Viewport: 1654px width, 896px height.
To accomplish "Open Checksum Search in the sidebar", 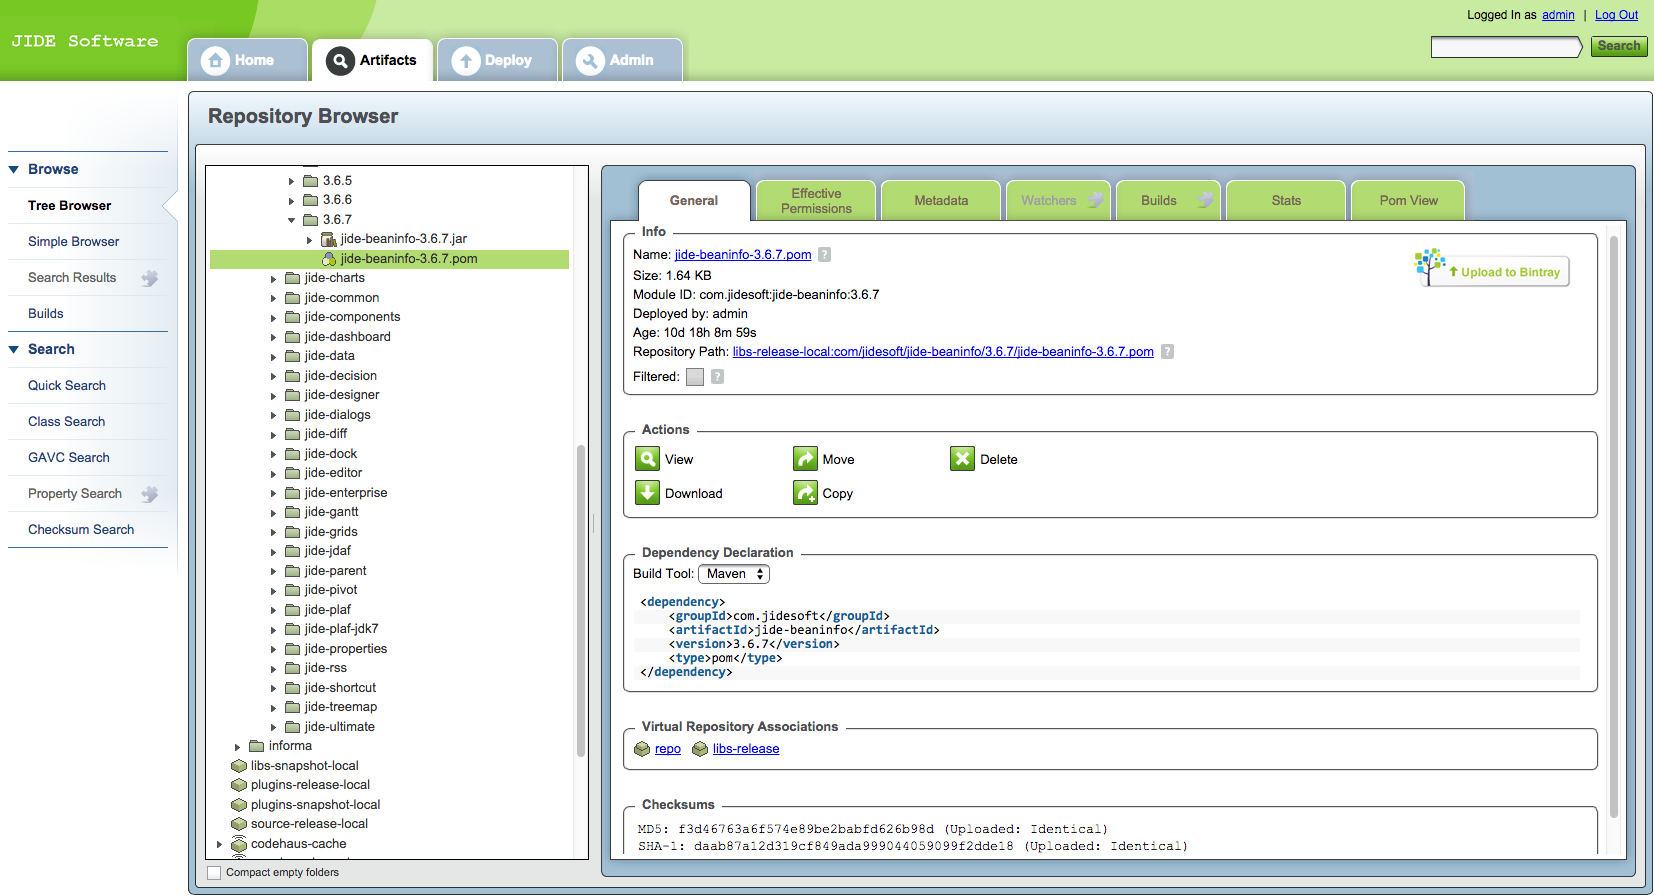I will [x=81, y=530].
